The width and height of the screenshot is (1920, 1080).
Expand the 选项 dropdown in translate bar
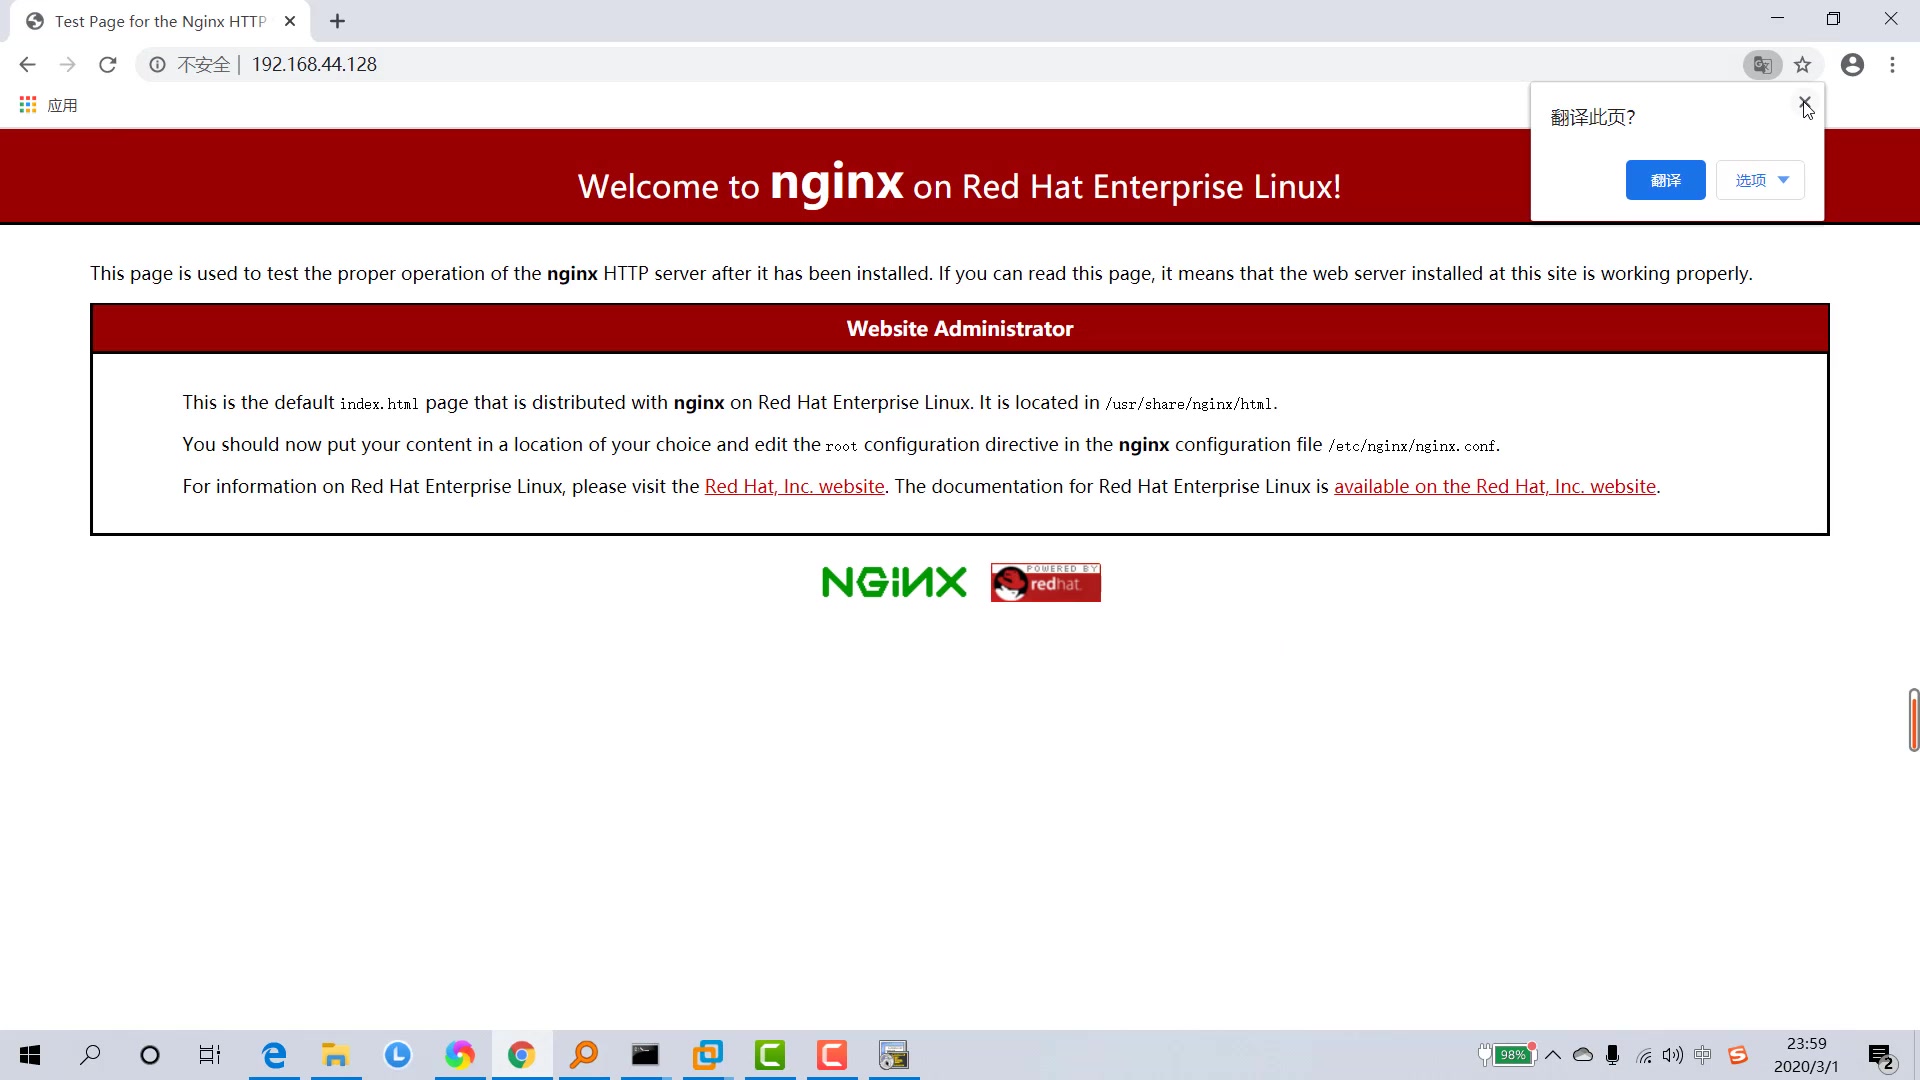tap(1764, 181)
